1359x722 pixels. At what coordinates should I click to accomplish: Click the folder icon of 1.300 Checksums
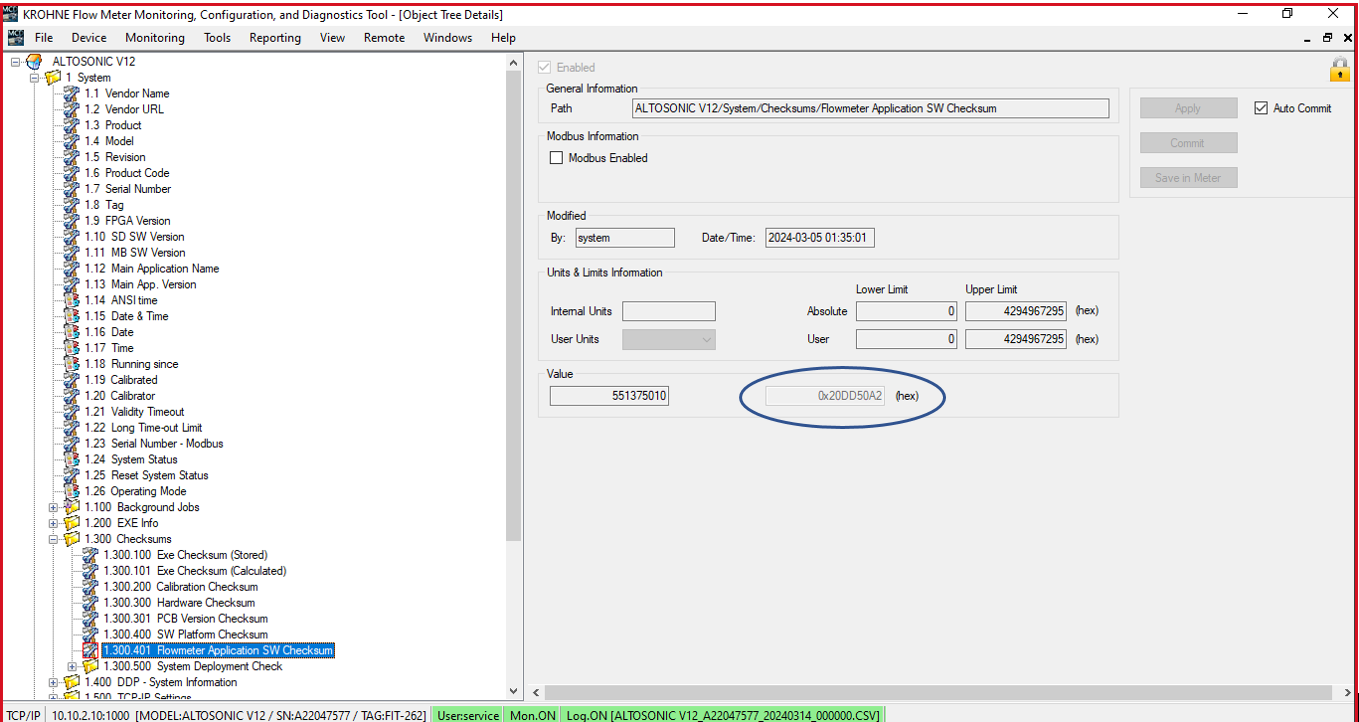coord(72,539)
